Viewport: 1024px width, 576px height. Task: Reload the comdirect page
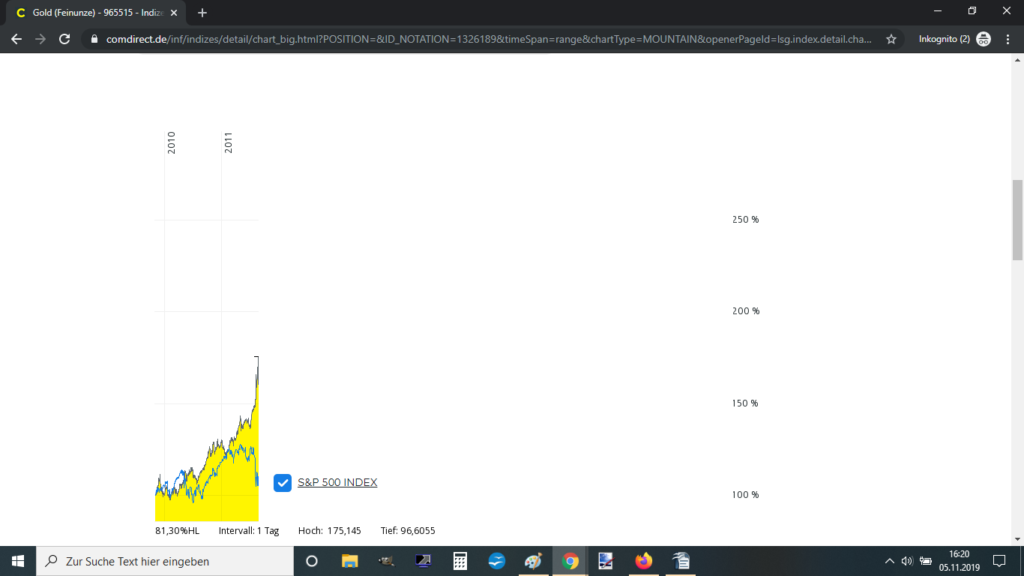64,39
